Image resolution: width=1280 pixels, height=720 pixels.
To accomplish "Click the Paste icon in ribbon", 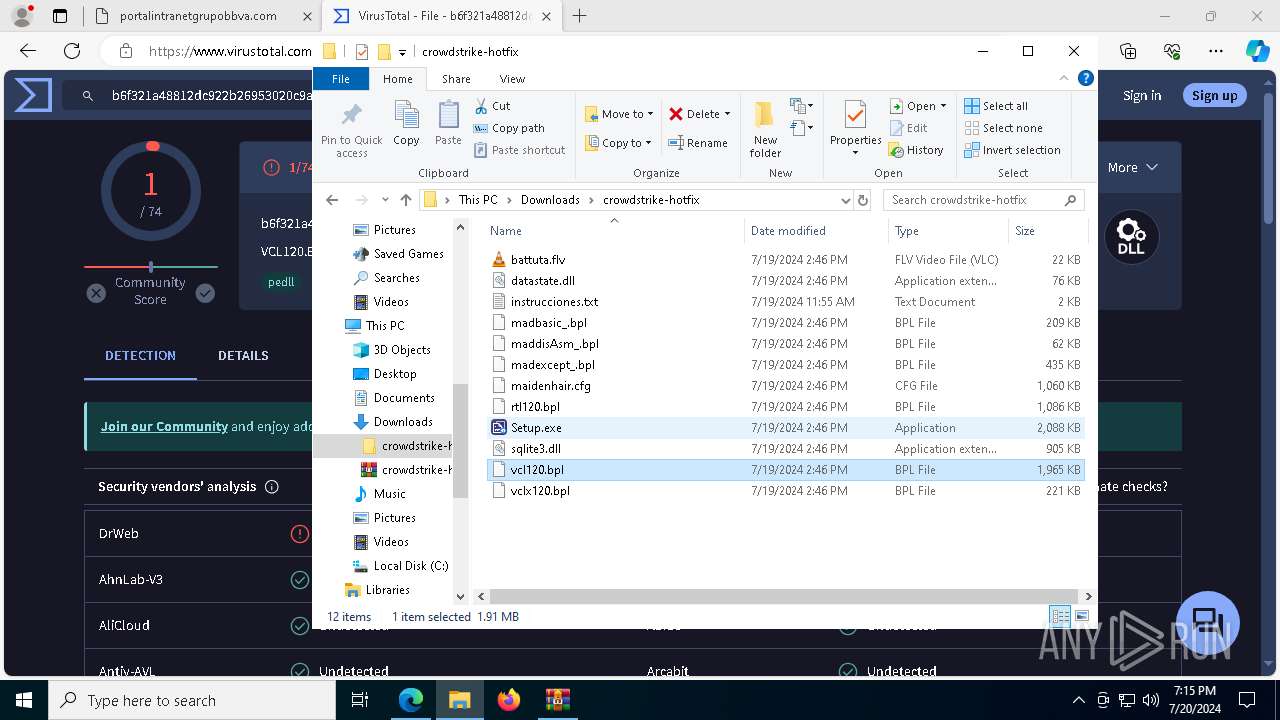I will [448, 125].
